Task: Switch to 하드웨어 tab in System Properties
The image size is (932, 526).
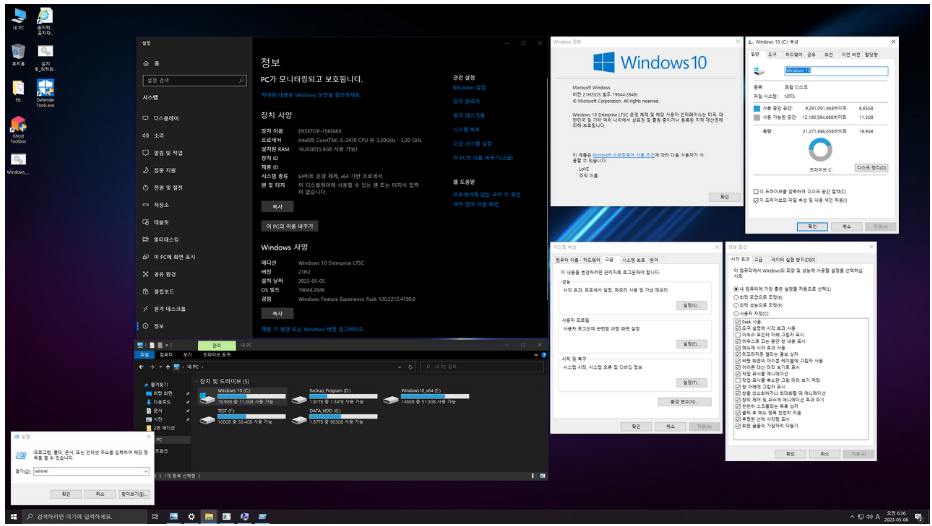Action: 591,260
